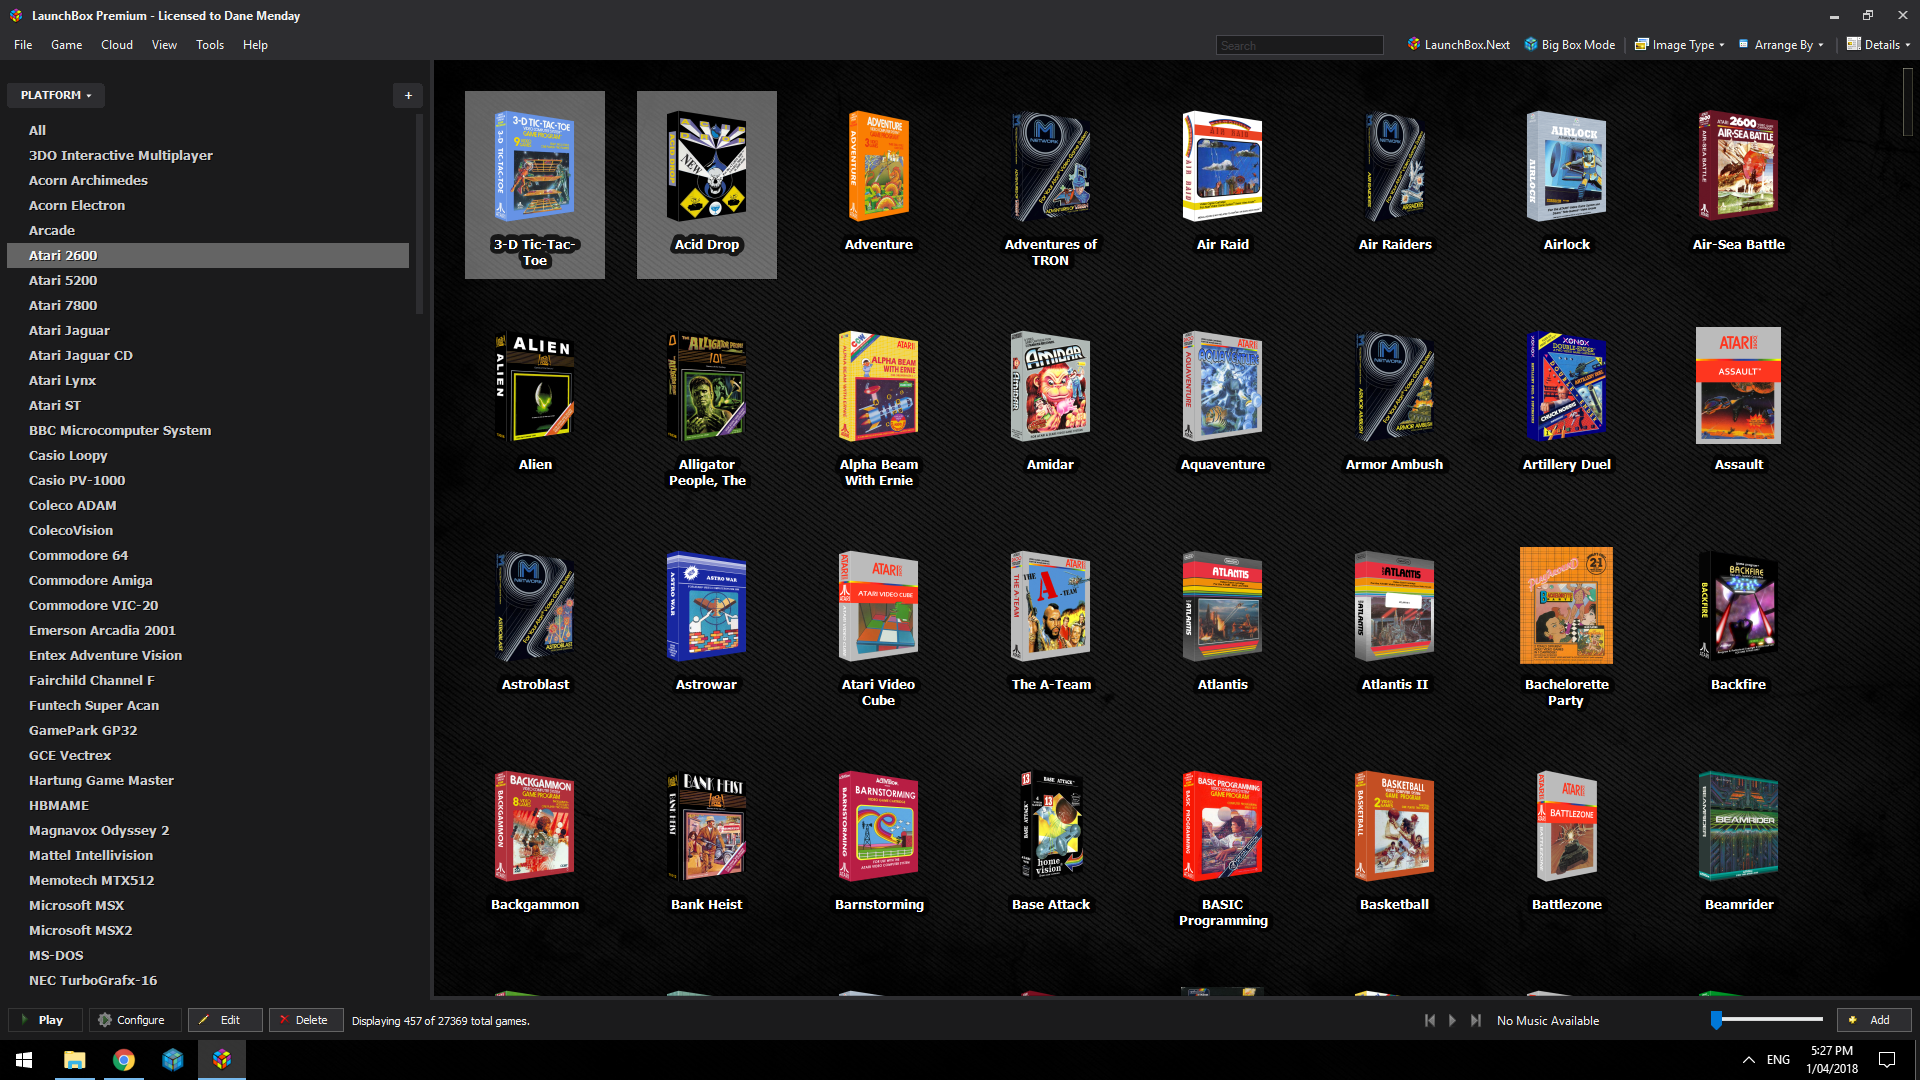Select the Beamrider cover
Image resolution: width=1920 pixels, height=1080 pixels.
pyautogui.click(x=1739, y=827)
